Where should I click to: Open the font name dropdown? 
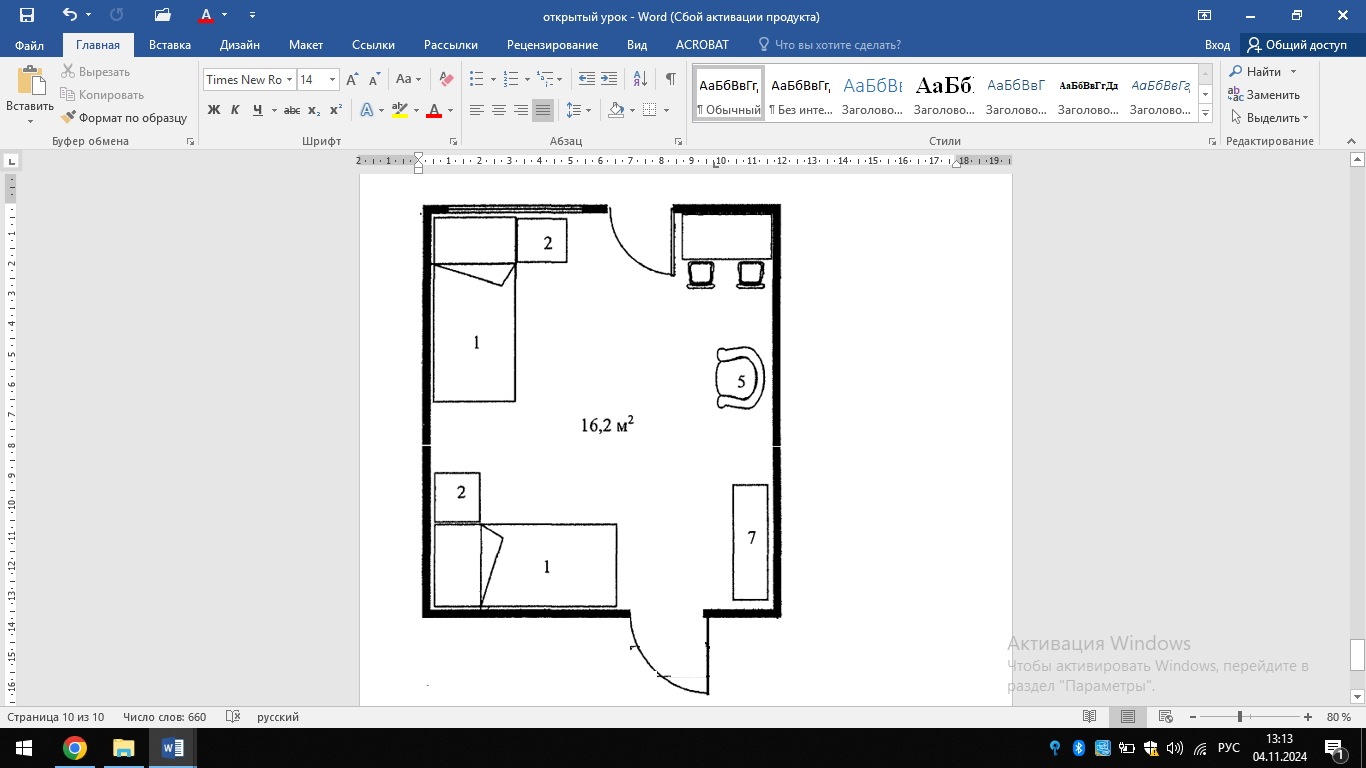(x=290, y=80)
